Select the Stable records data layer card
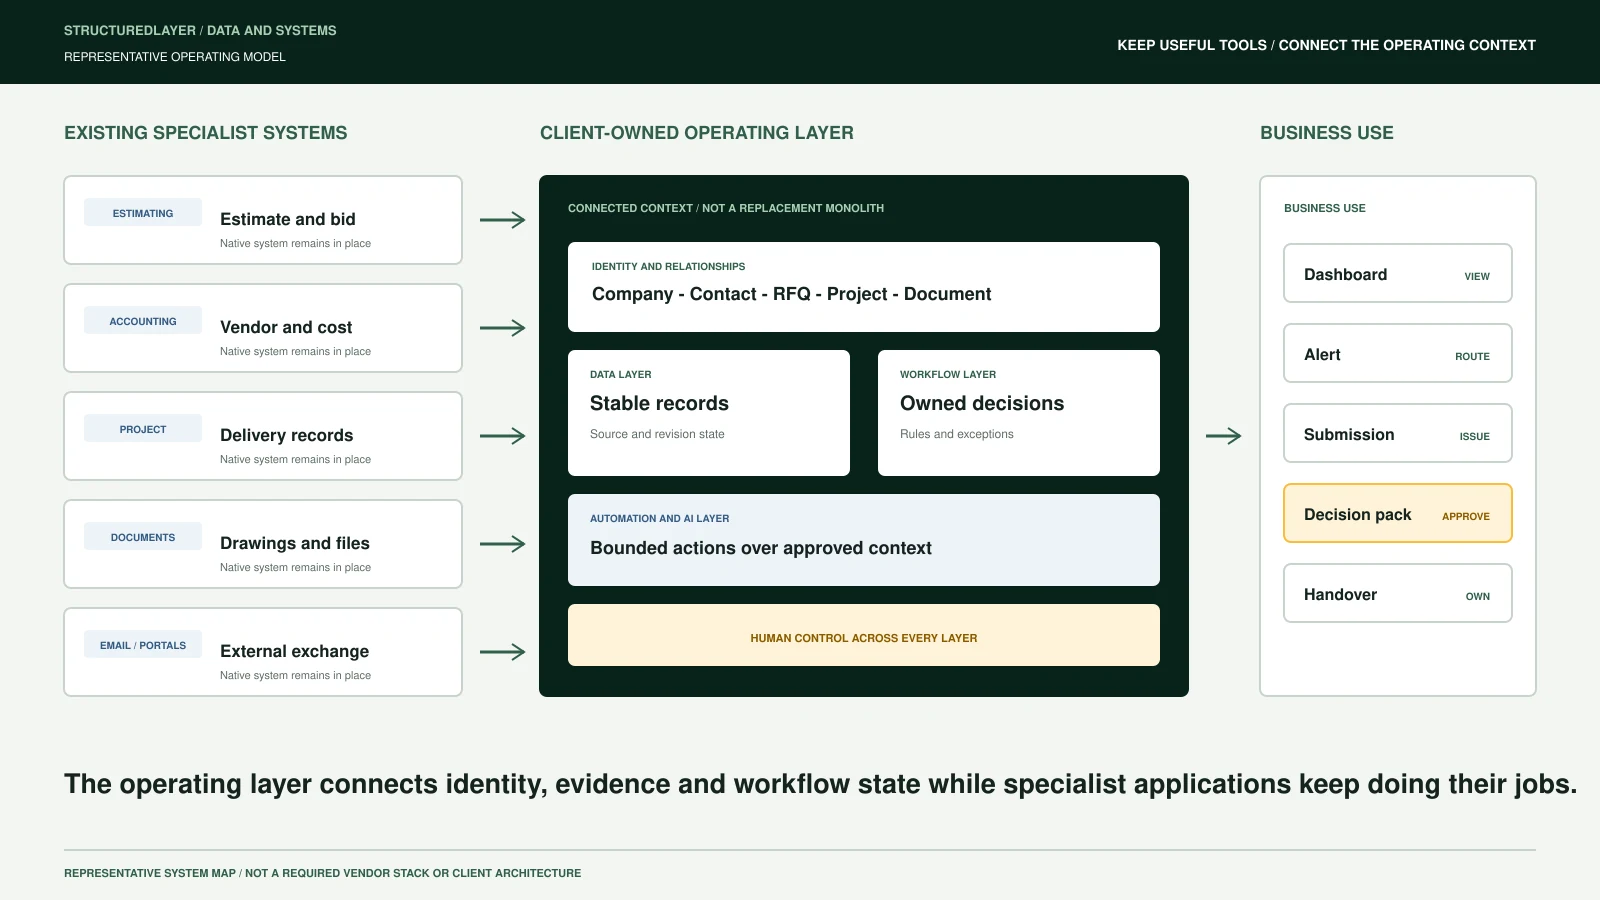The width and height of the screenshot is (1600, 900). click(x=709, y=413)
